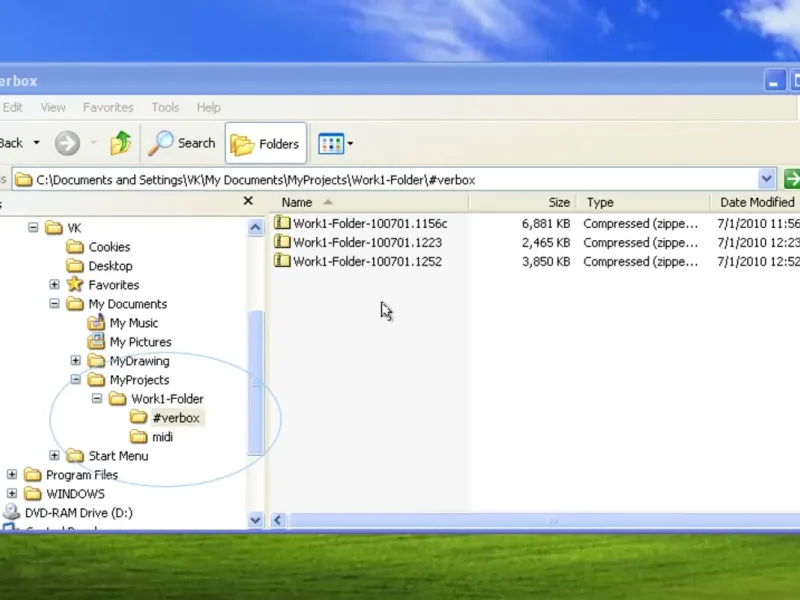Open the Favorites menu
800x600 pixels.
(108, 107)
